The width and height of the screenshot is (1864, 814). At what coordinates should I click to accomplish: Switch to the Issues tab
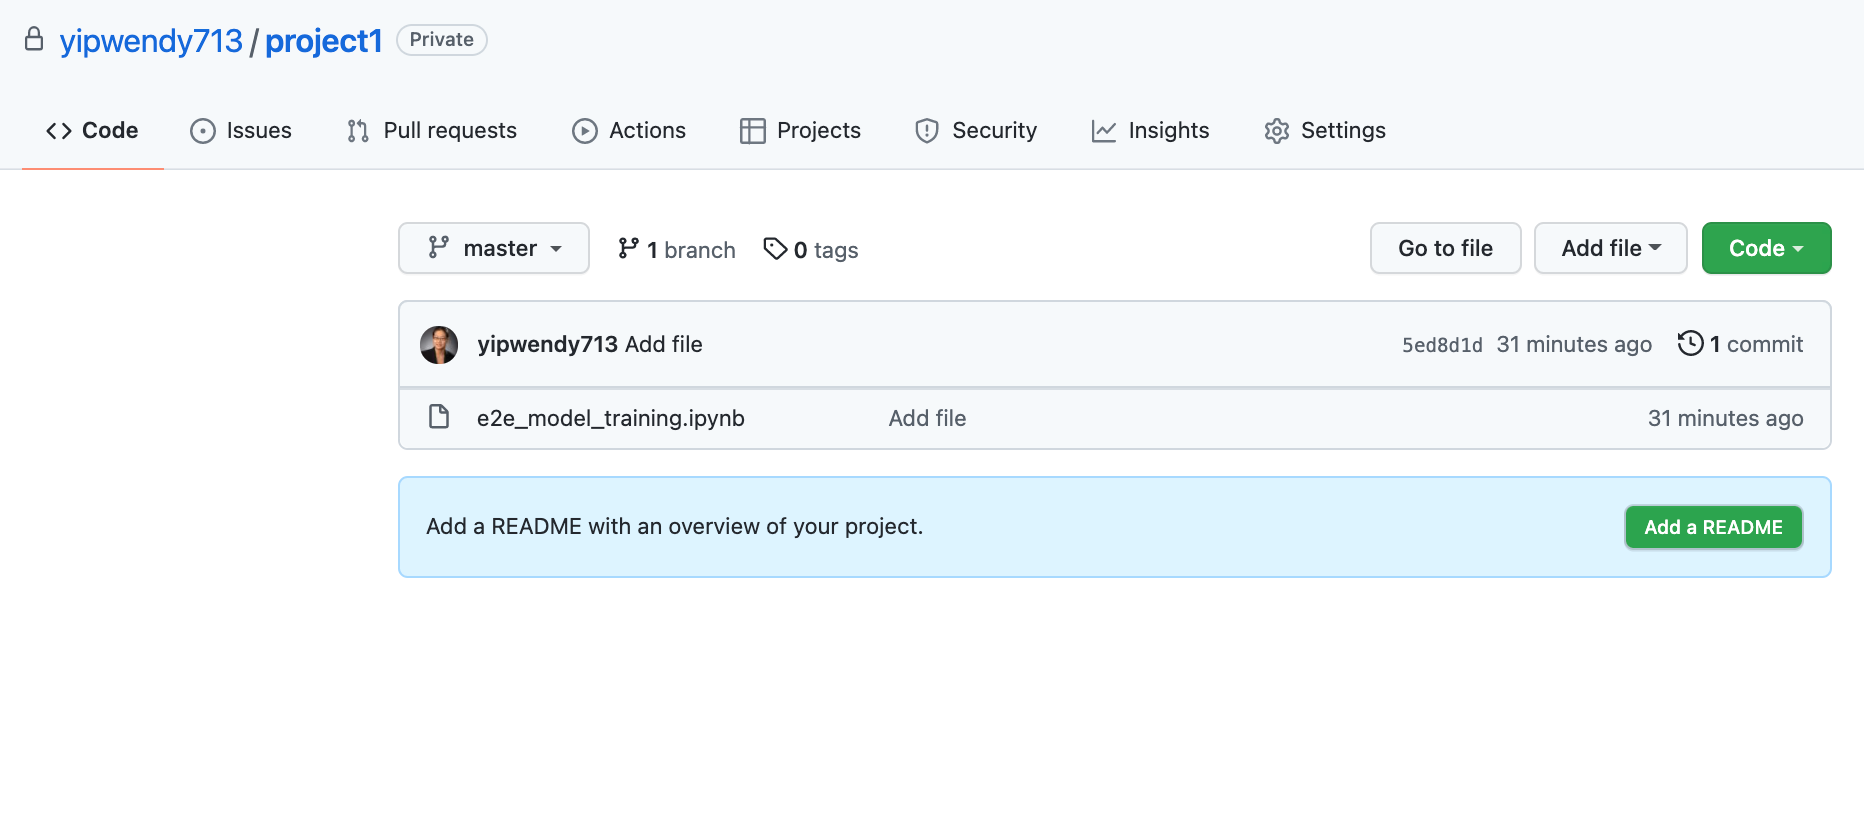click(x=241, y=131)
